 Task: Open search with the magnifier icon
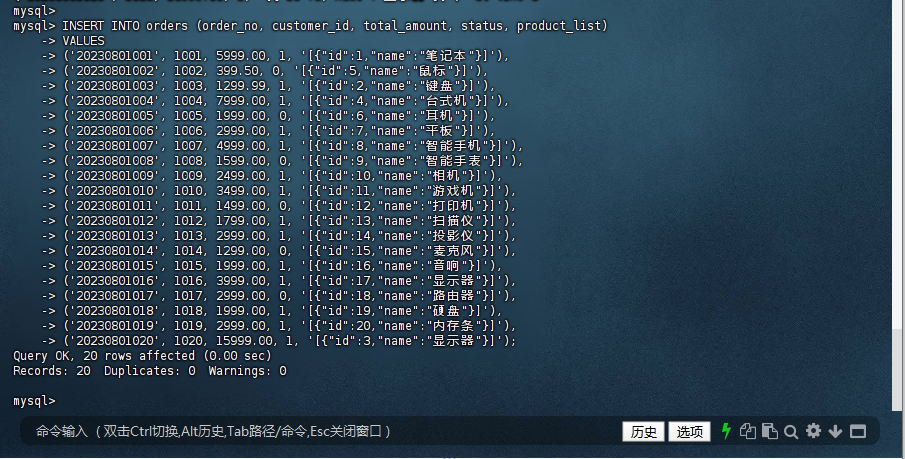tap(791, 431)
